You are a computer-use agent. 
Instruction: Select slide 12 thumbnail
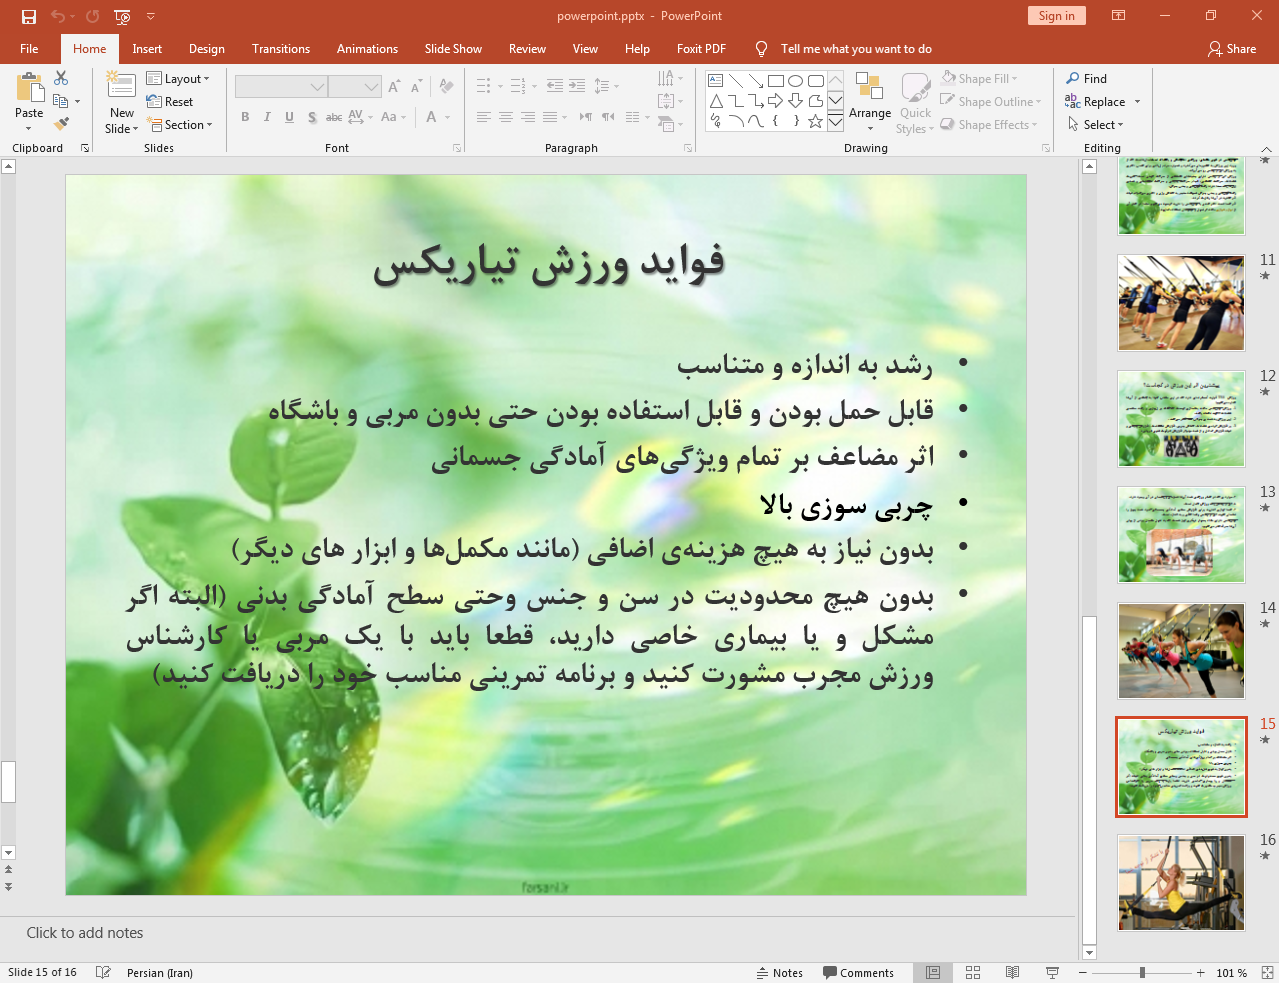tap(1181, 419)
